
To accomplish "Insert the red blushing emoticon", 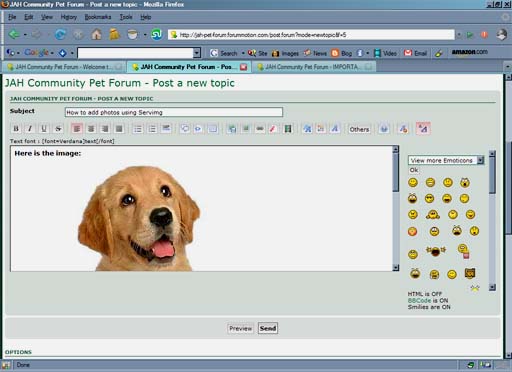I will (413, 231).
